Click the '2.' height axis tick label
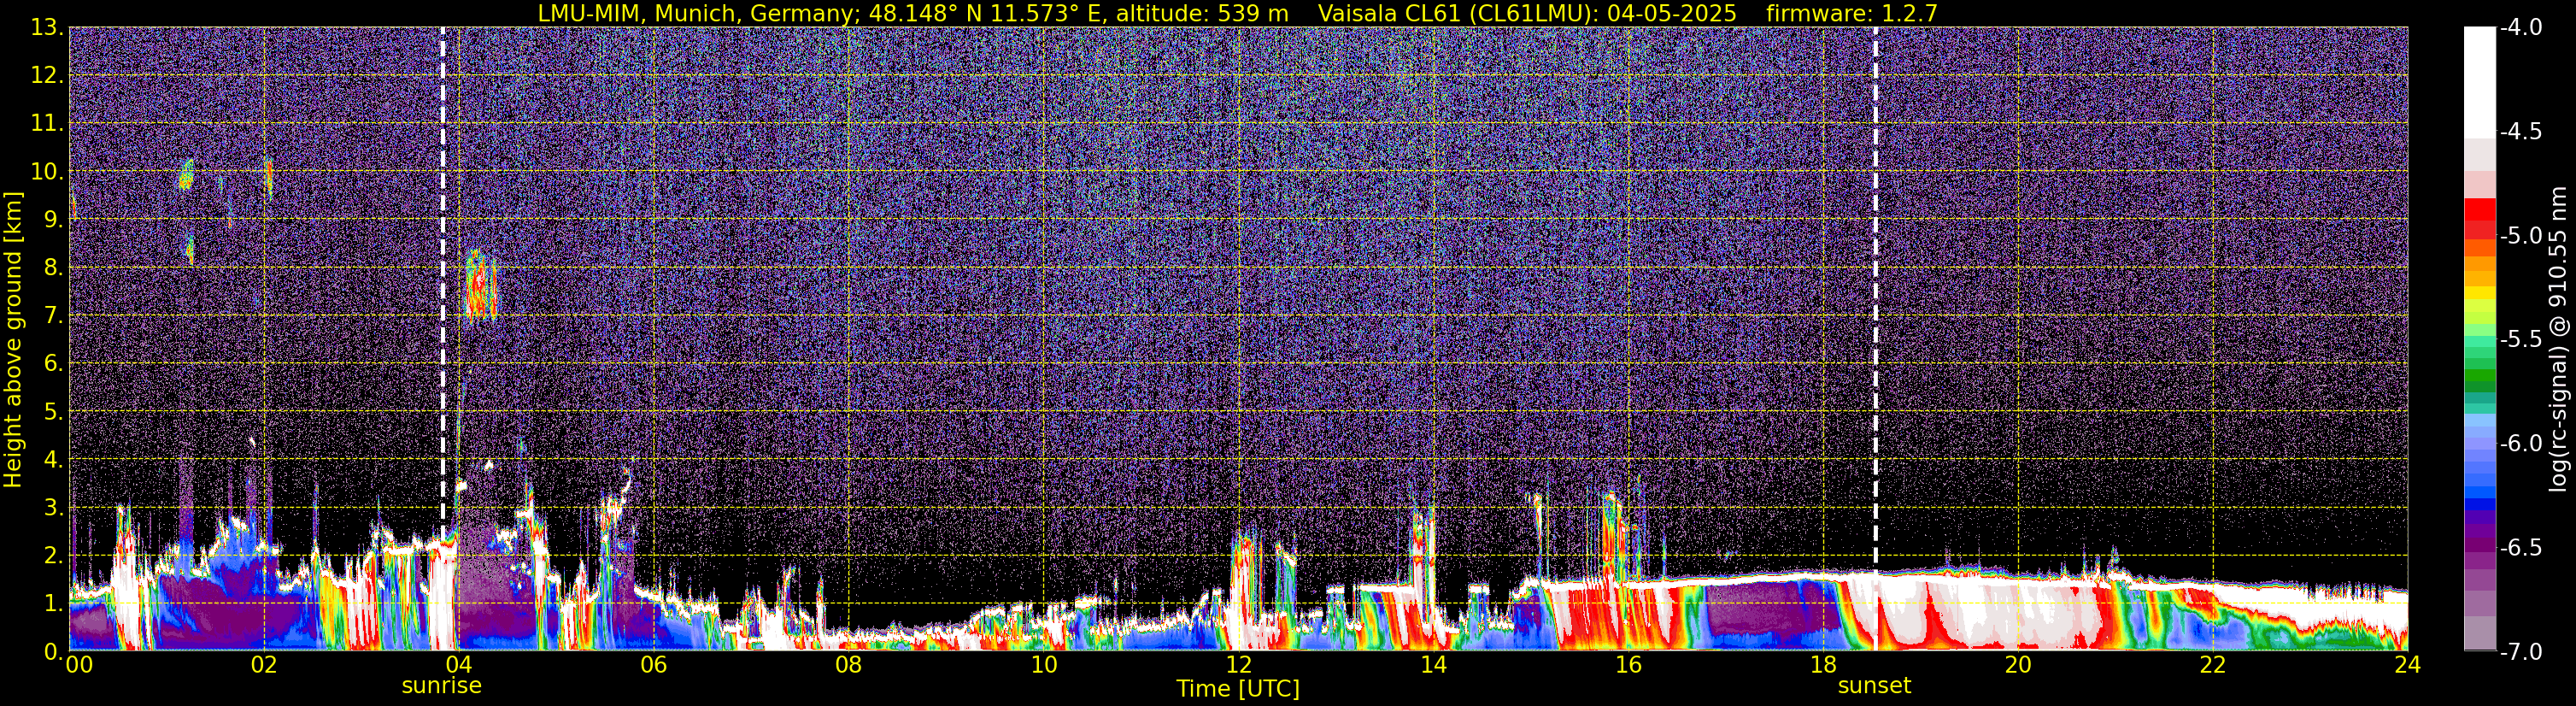Screen dimensions: 2576x706 [x=54, y=555]
